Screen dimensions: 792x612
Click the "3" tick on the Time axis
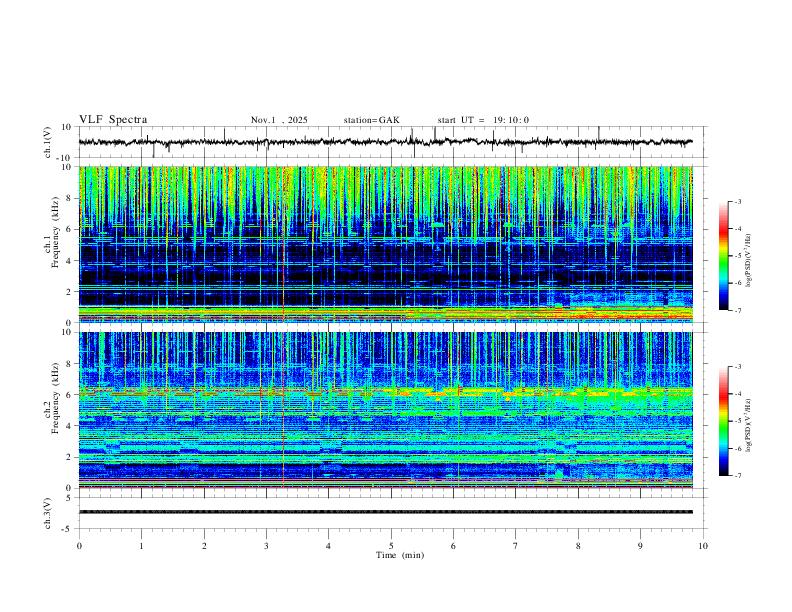[266, 546]
